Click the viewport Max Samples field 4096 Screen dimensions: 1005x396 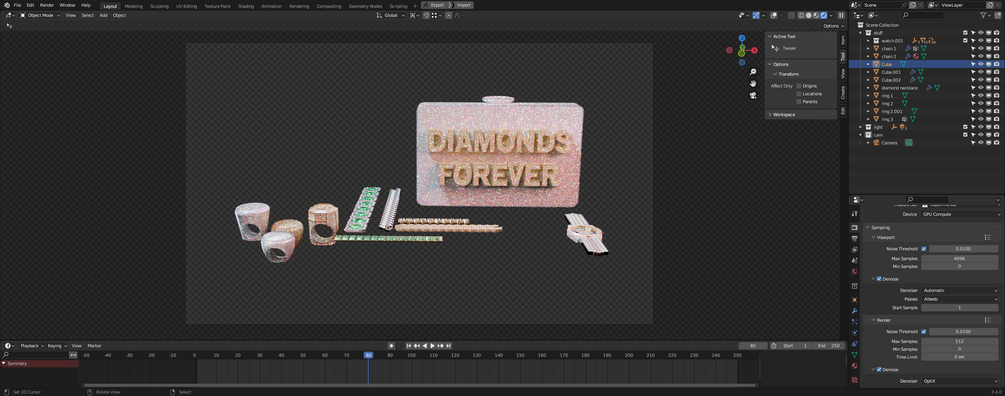[959, 258]
